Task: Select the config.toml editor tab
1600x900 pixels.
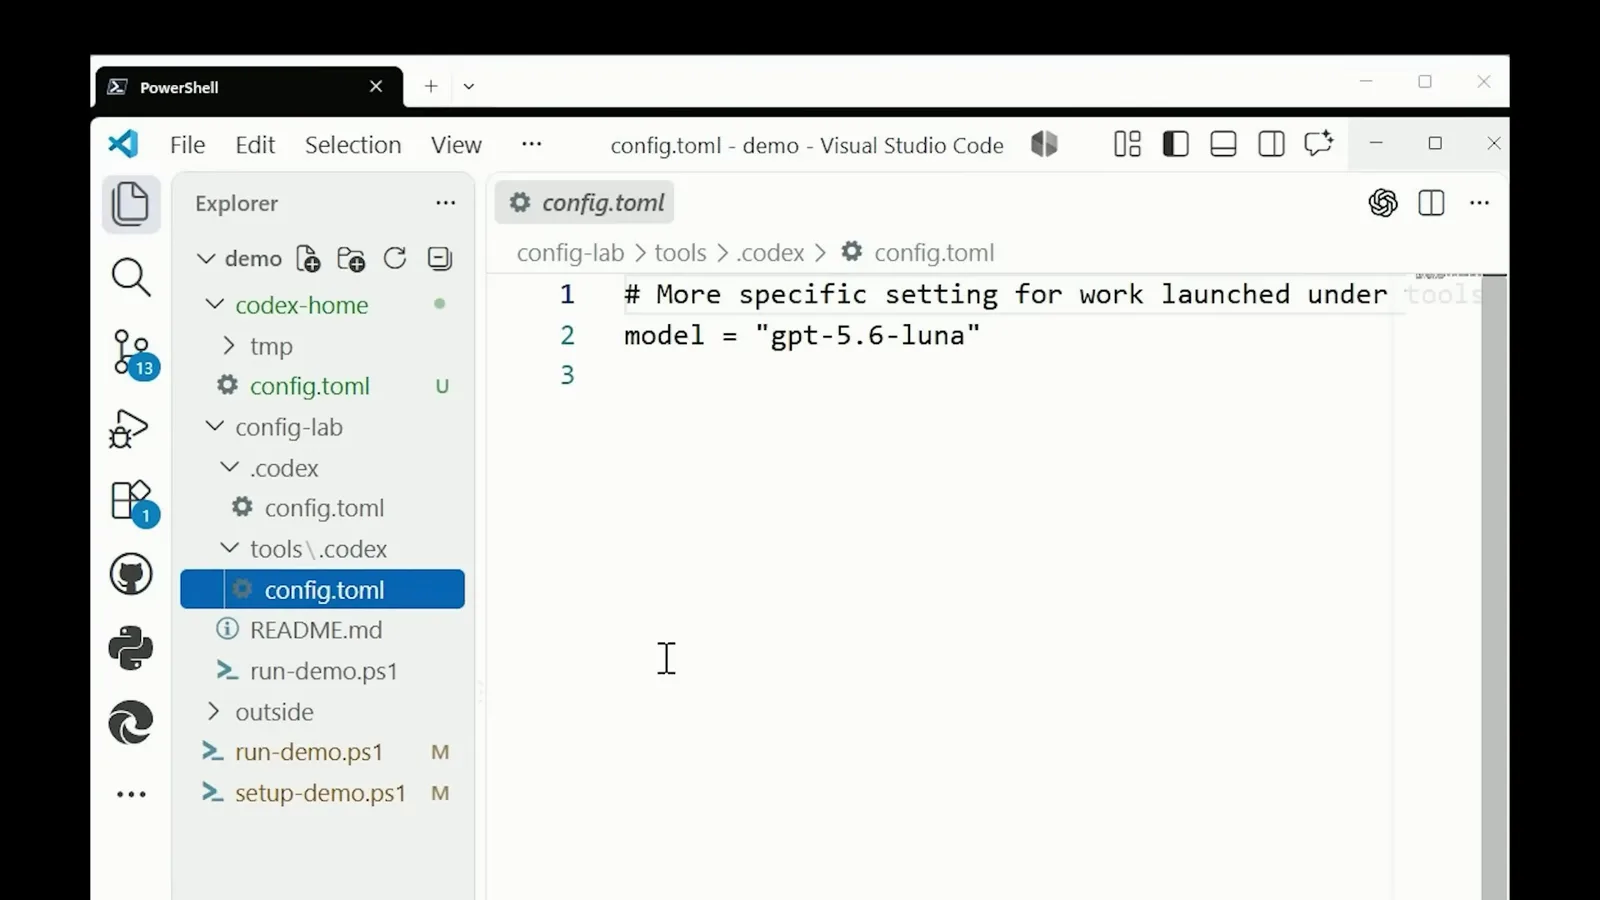Action: click(586, 203)
